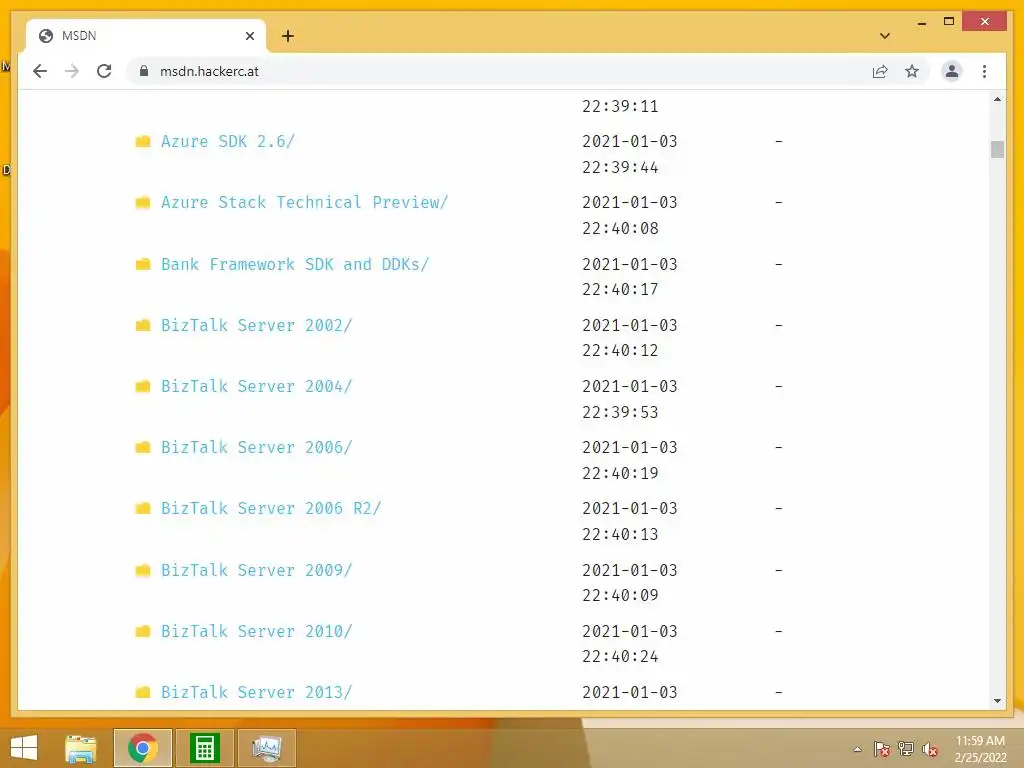The height and width of the screenshot is (768, 1024).
Task: Click the address bar URL
Action: (209, 71)
